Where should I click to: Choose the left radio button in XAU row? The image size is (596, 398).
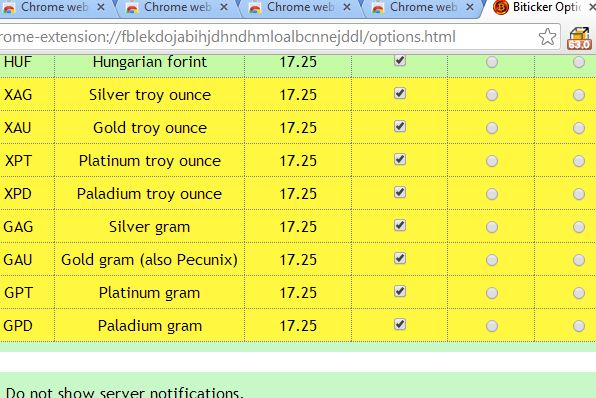coord(492,128)
